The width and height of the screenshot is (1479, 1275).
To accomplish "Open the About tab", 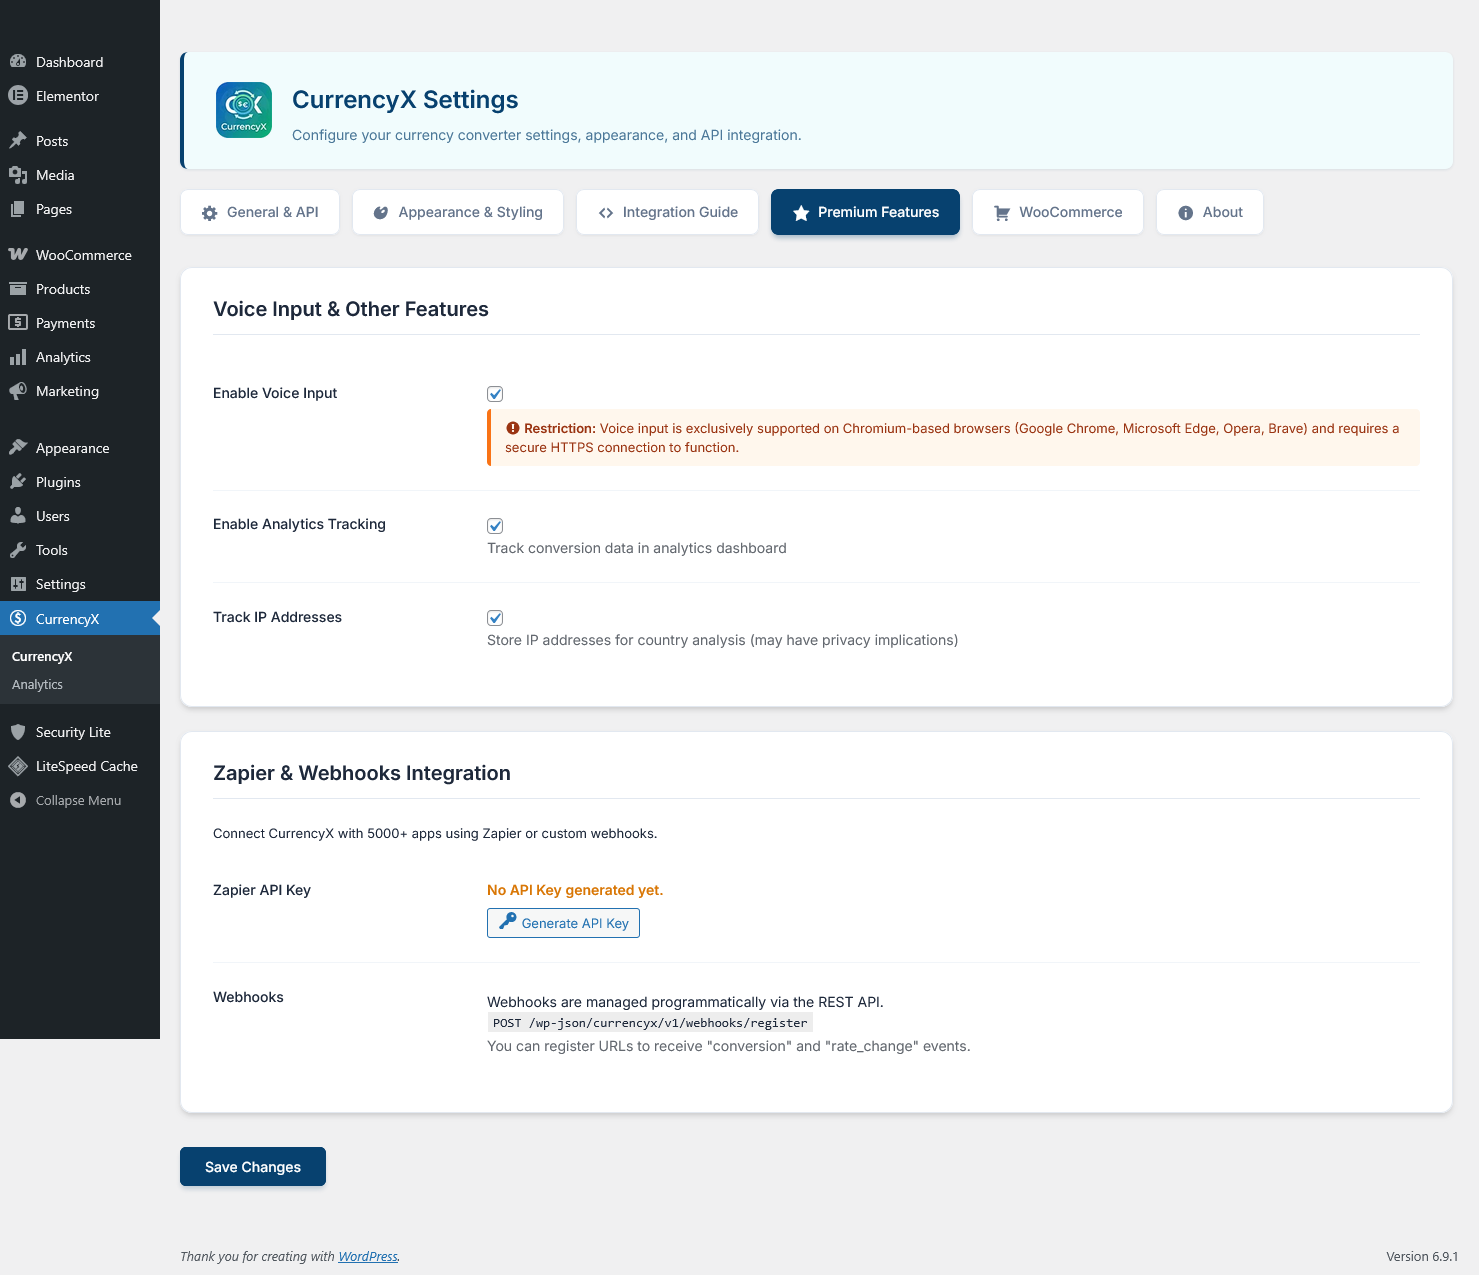I will [1209, 212].
